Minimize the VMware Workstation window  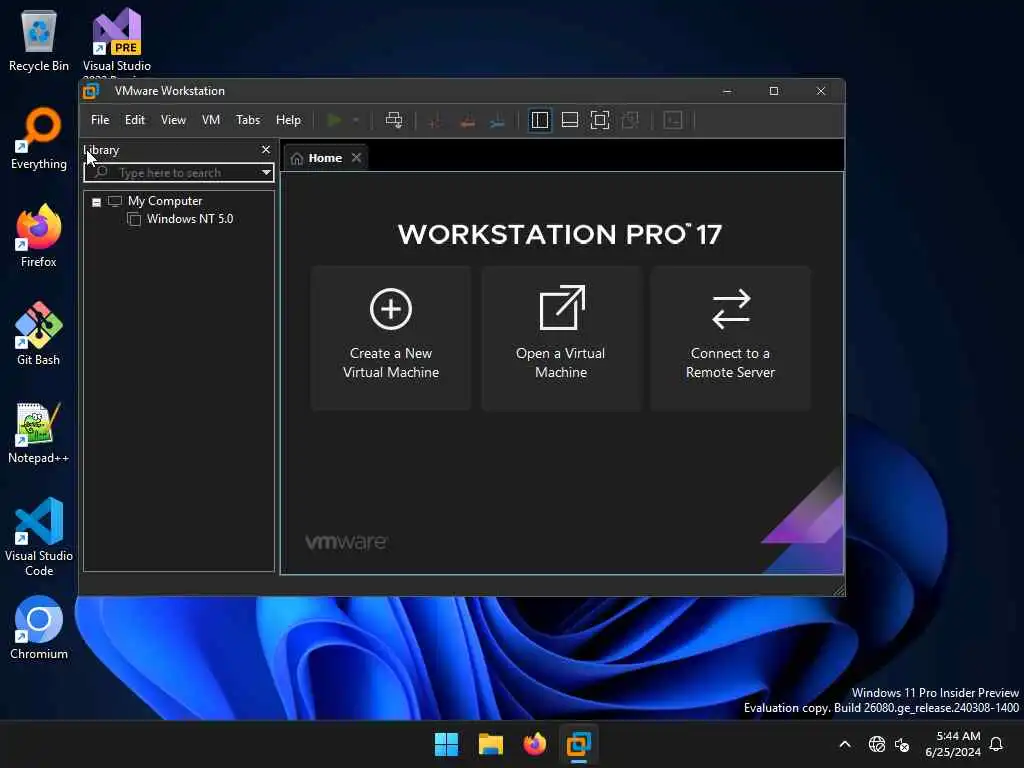[x=727, y=91]
